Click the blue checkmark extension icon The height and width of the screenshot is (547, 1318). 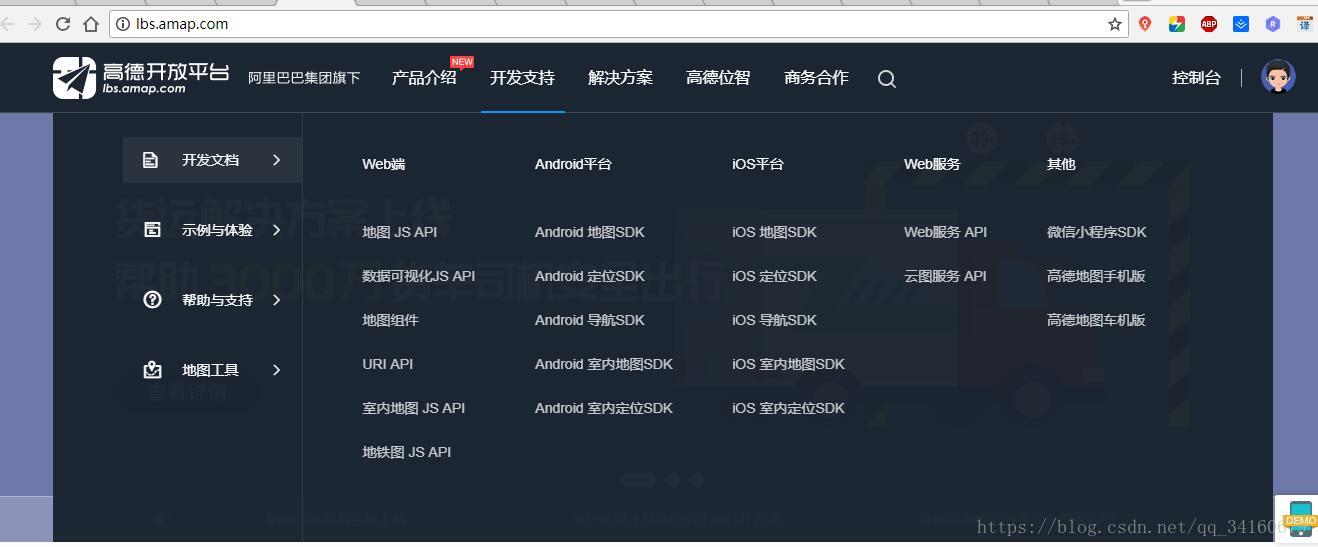click(x=1241, y=24)
